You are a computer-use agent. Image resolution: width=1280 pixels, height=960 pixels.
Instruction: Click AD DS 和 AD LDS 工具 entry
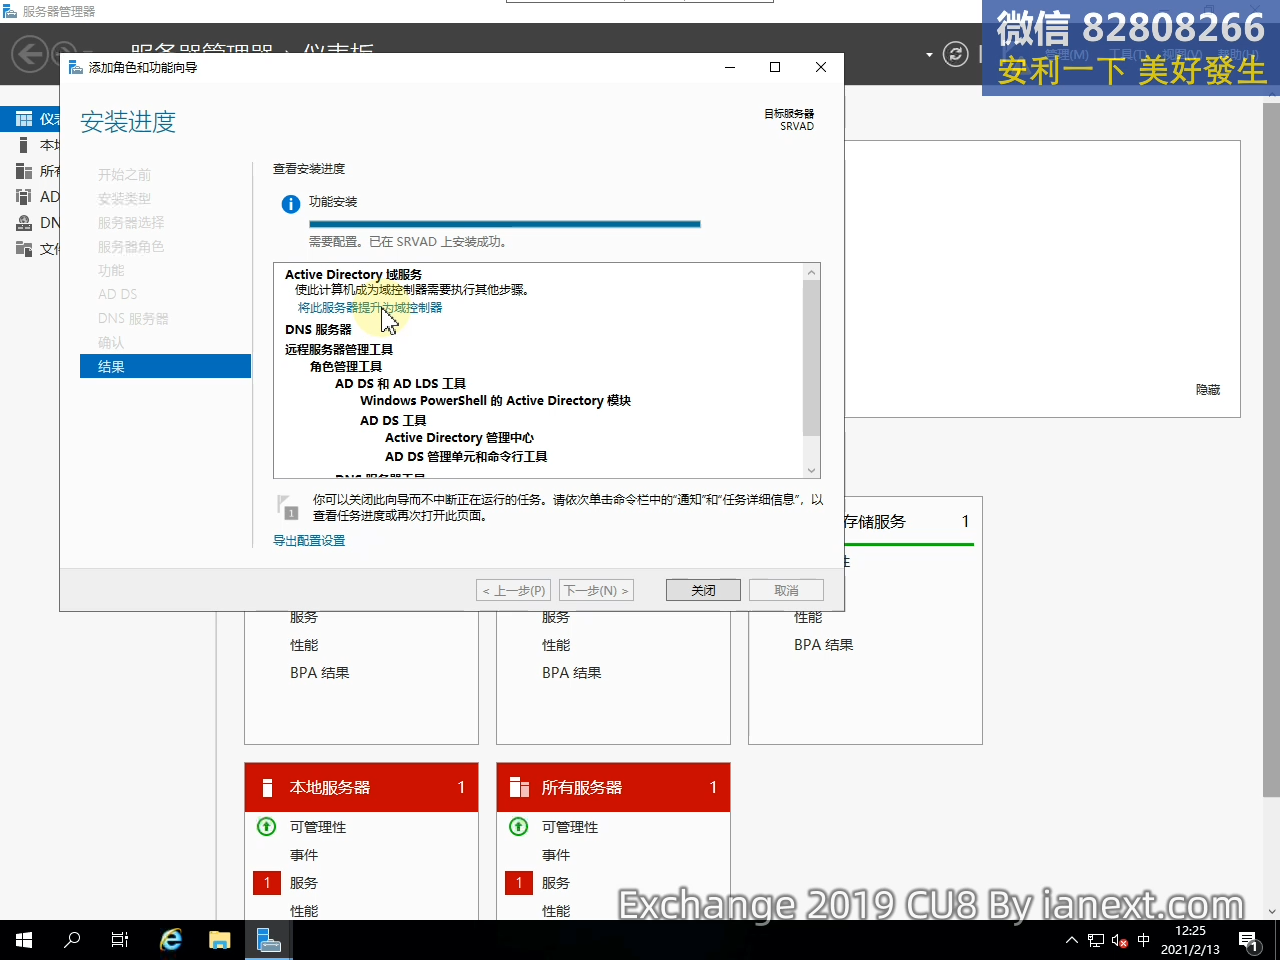tap(400, 383)
